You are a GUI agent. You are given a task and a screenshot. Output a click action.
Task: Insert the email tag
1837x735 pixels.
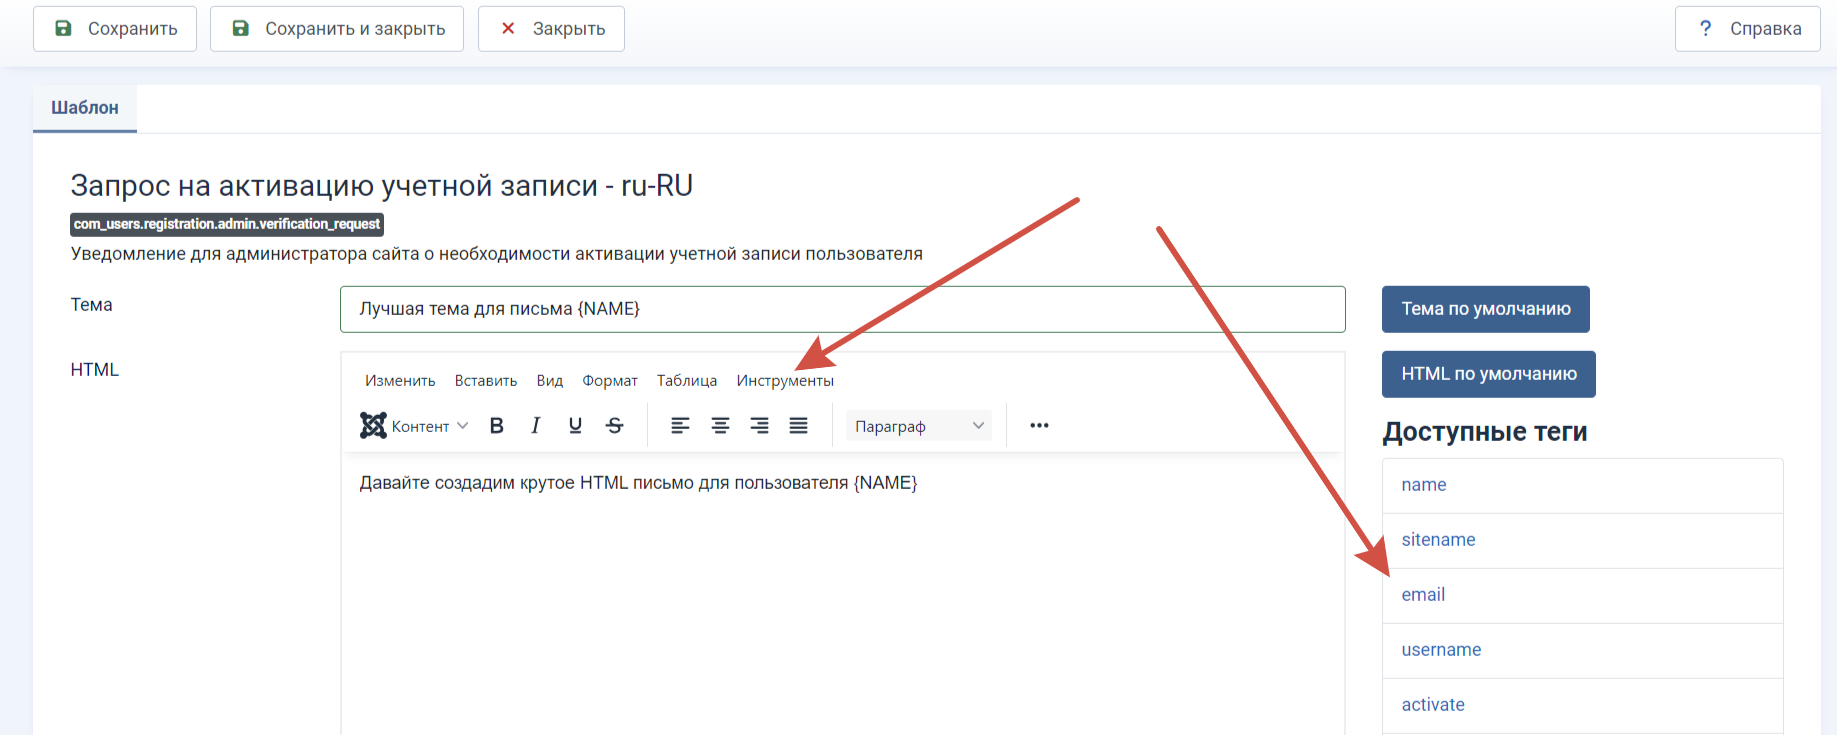click(1582, 595)
